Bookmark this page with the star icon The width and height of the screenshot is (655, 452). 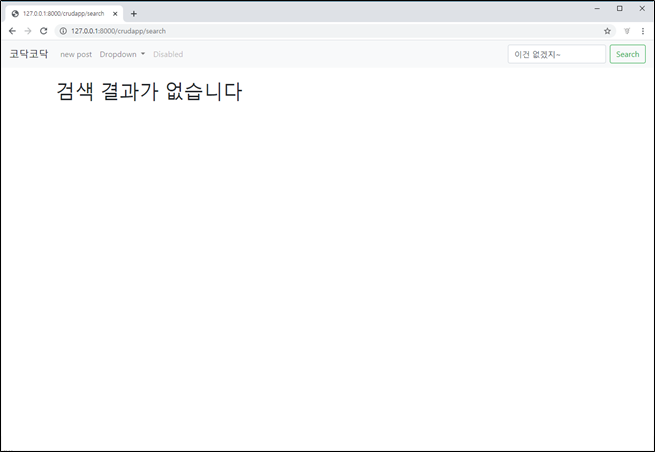point(607,31)
